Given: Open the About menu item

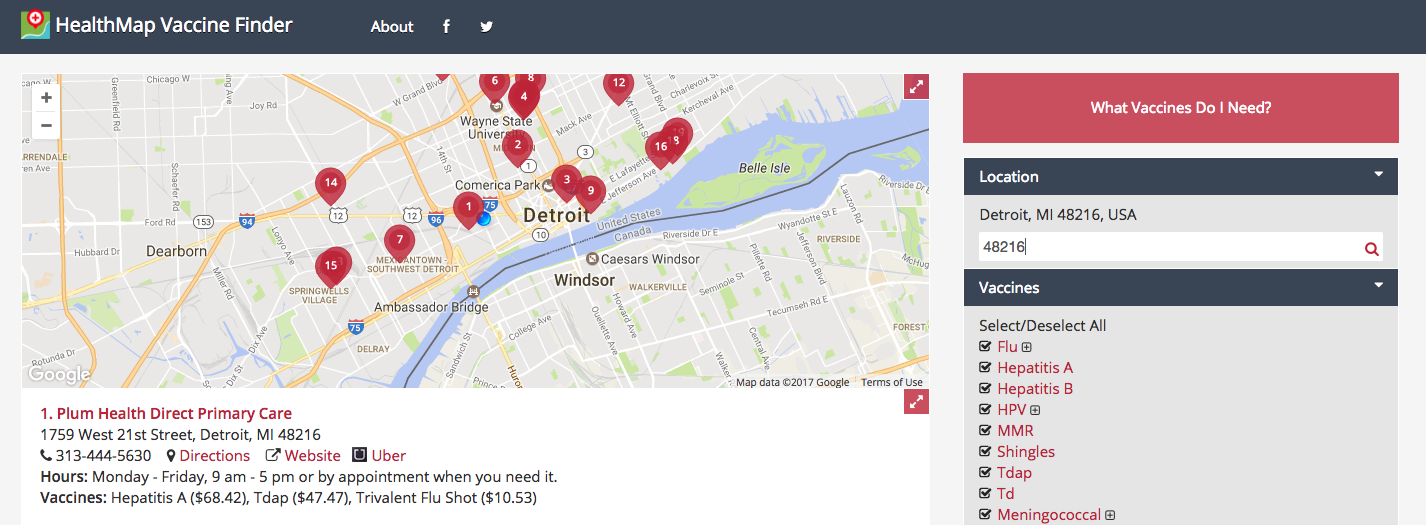Looking at the screenshot, I should (x=392, y=27).
